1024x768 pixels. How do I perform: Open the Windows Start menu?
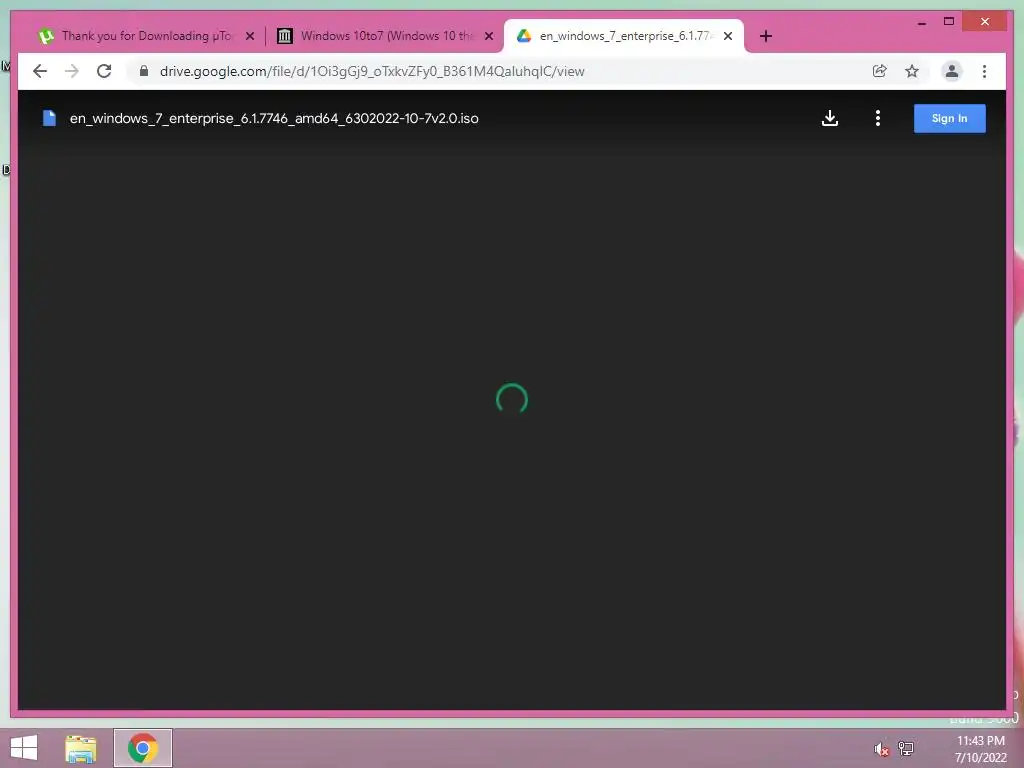click(24, 748)
